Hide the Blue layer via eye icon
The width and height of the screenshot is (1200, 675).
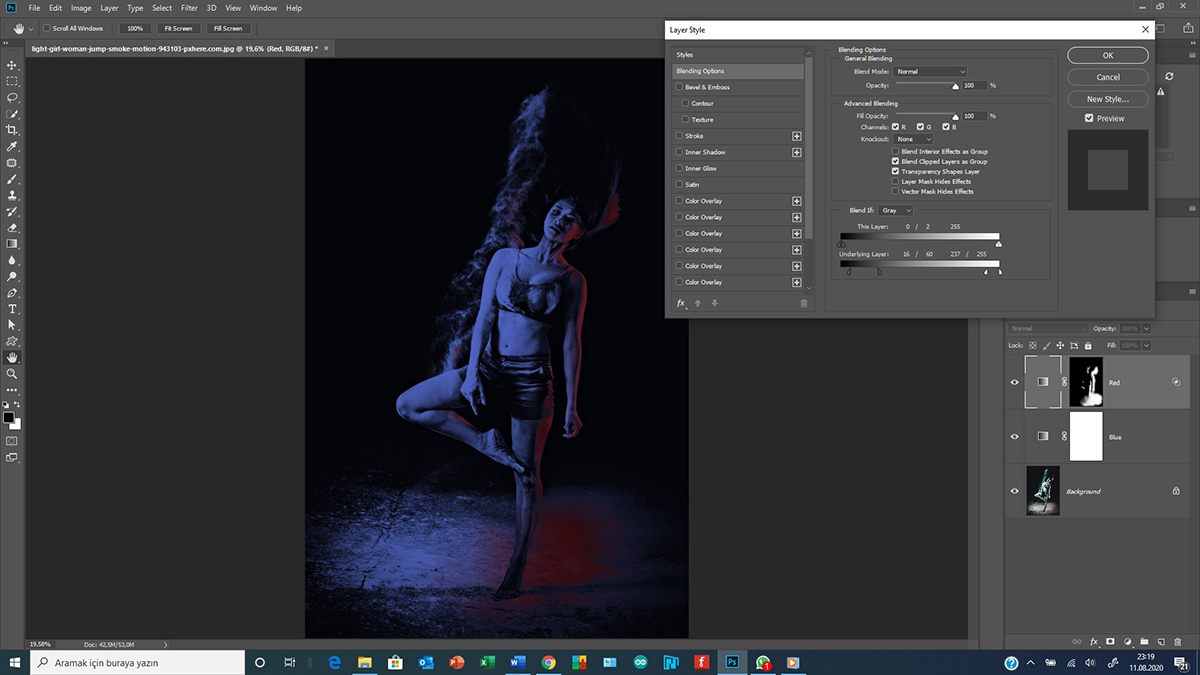coord(1014,437)
